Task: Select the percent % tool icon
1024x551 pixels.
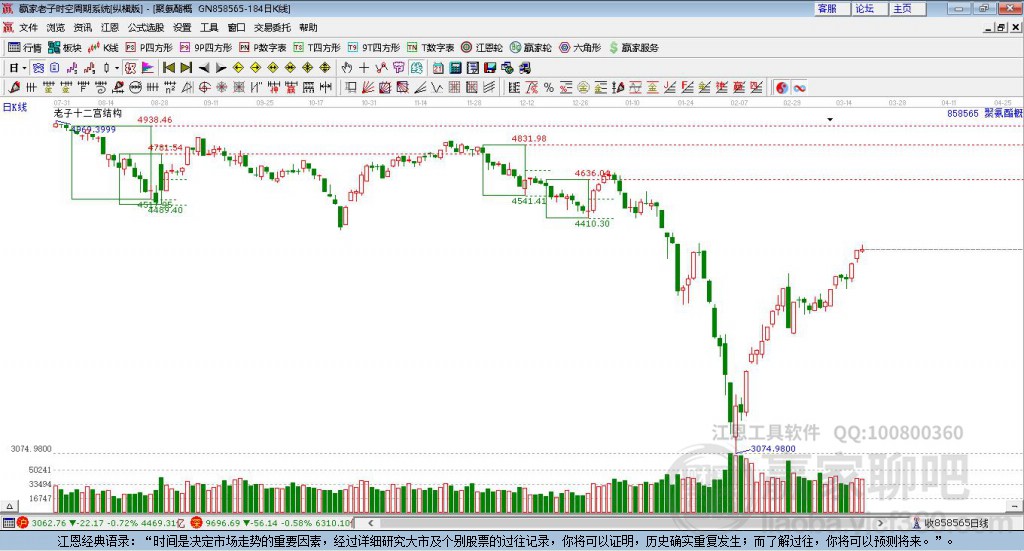Action: [x=549, y=87]
